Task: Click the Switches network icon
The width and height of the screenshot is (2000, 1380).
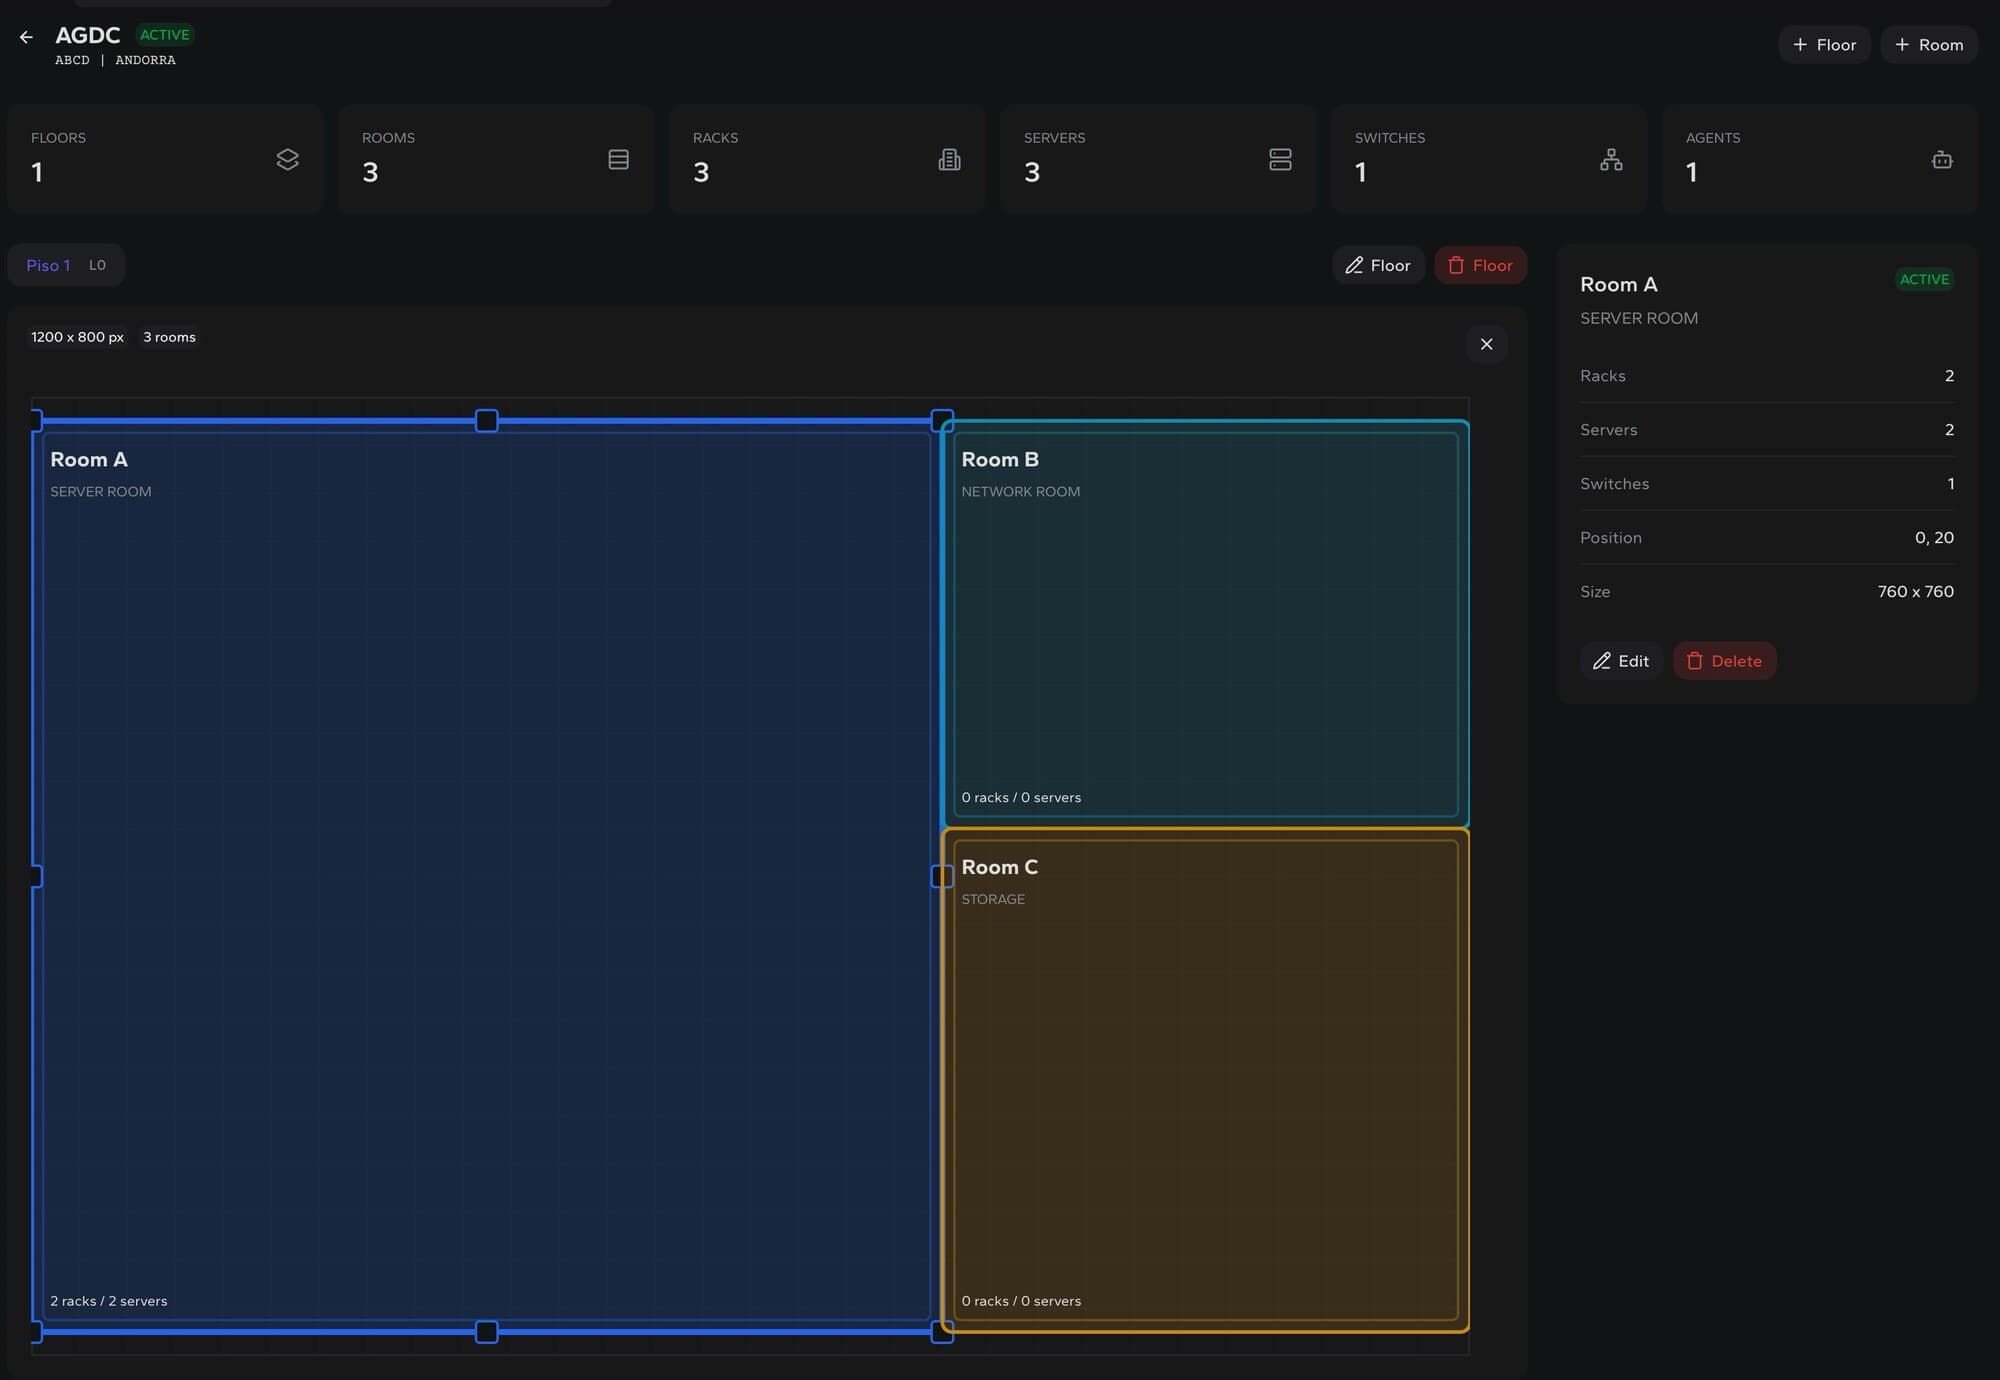Action: [1611, 160]
